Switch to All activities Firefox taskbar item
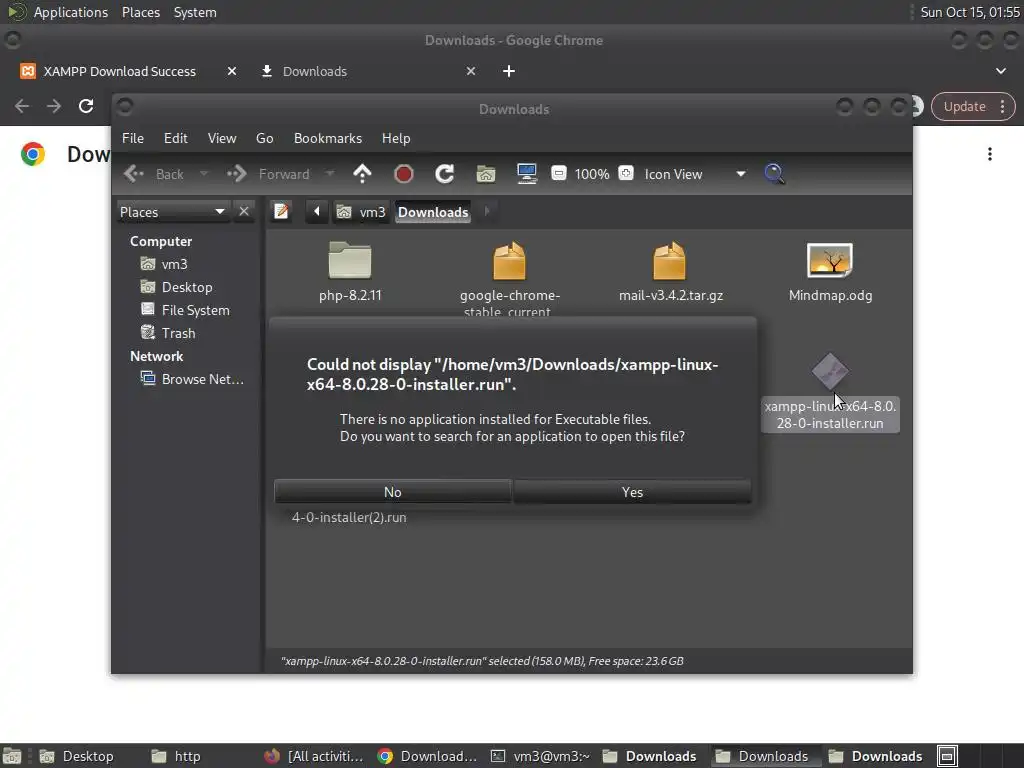1024x768 pixels. [314, 756]
